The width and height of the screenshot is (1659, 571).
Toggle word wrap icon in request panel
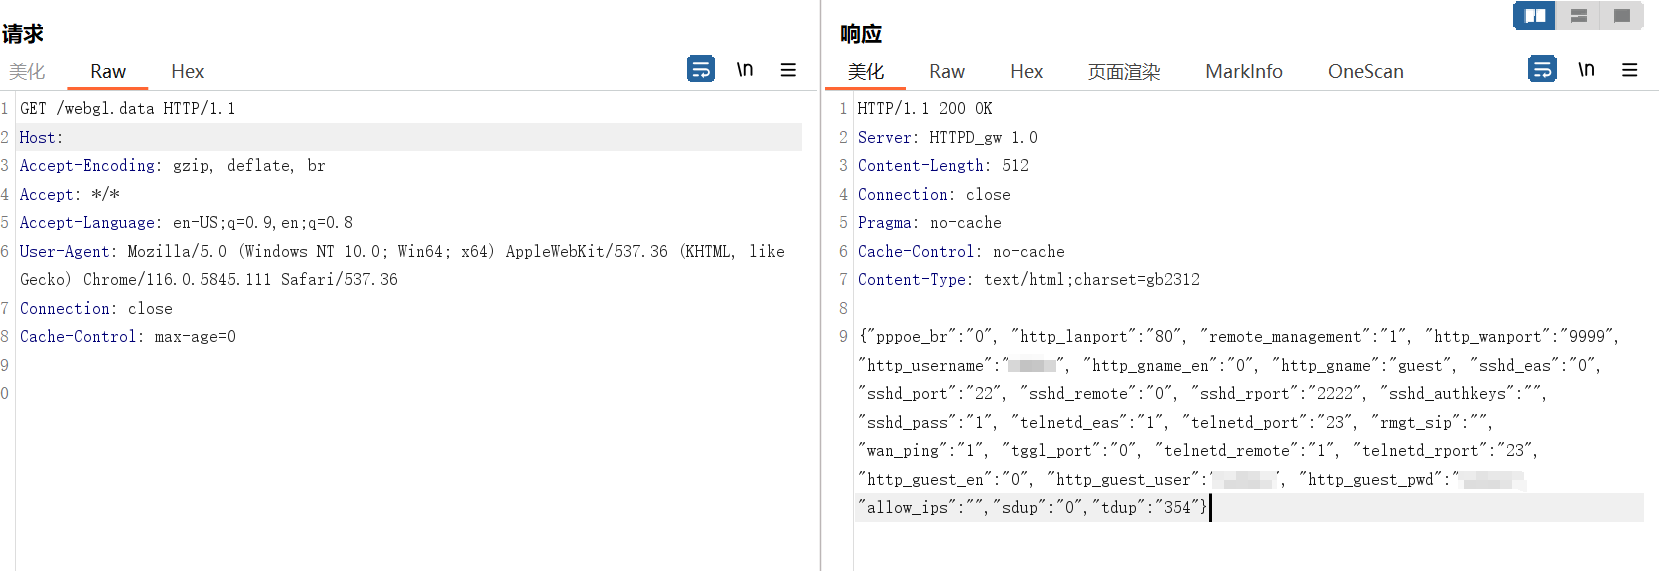pyautogui.click(x=701, y=69)
